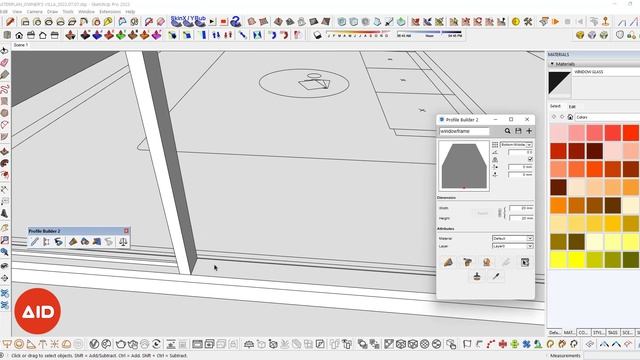Select the pale pink color swatch
The height and width of the screenshot is (360, 640).
(558, 133)
